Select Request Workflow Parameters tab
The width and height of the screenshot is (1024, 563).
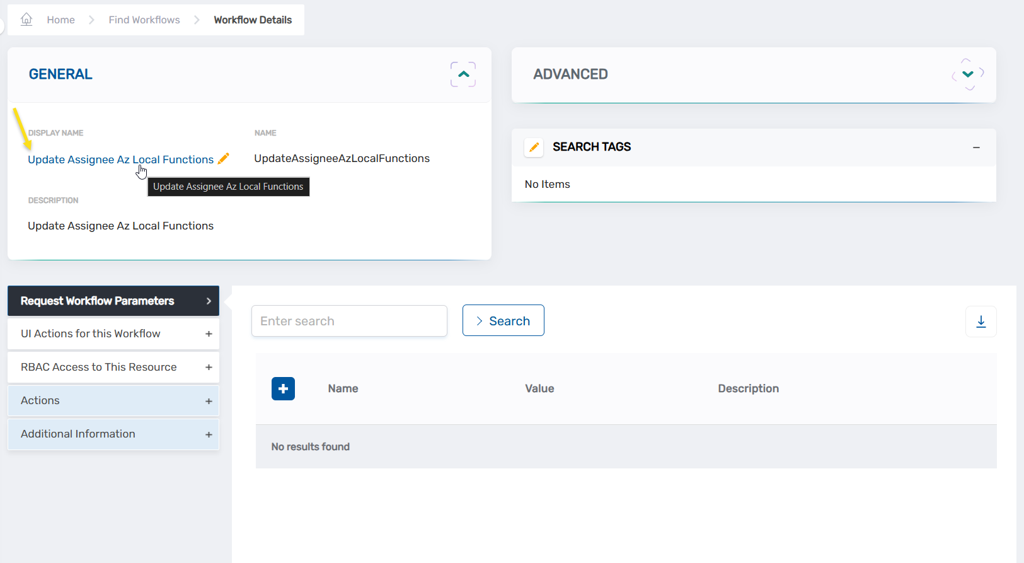(114, 301)
